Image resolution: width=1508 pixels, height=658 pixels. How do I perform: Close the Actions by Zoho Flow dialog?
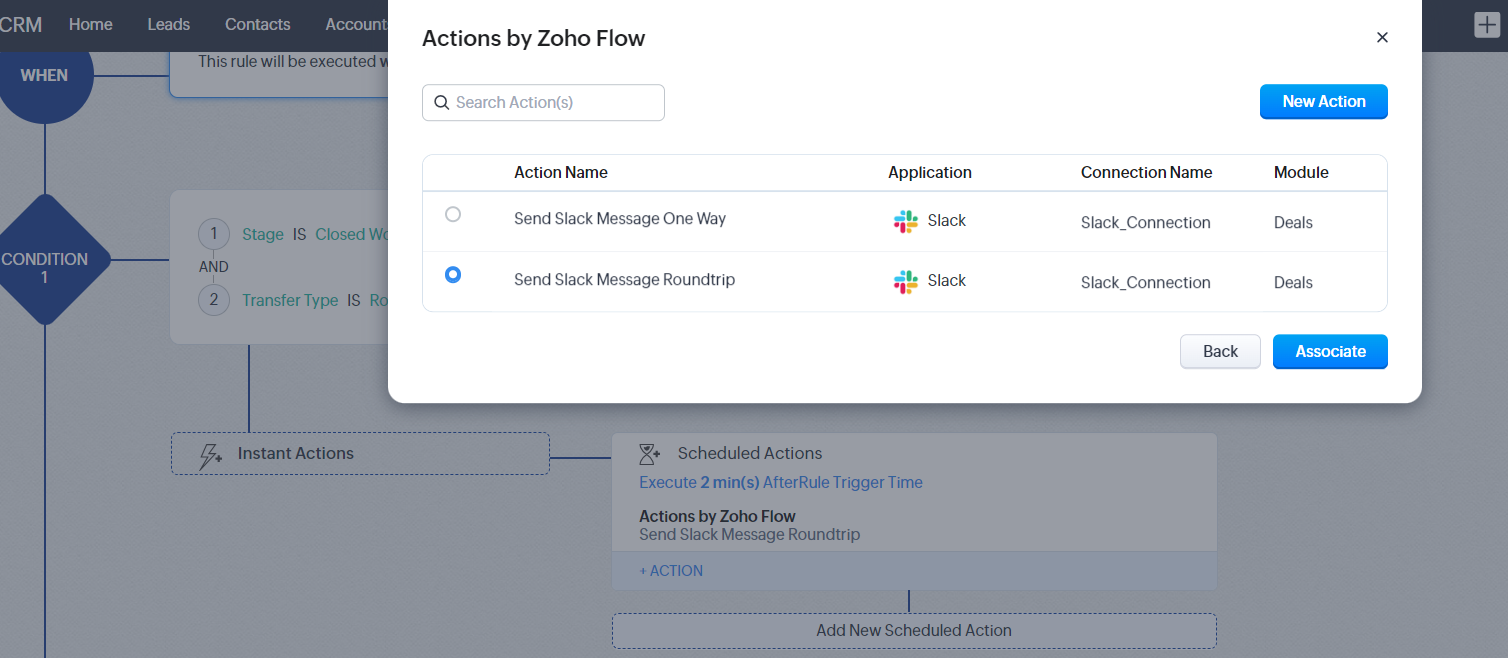1382,38
